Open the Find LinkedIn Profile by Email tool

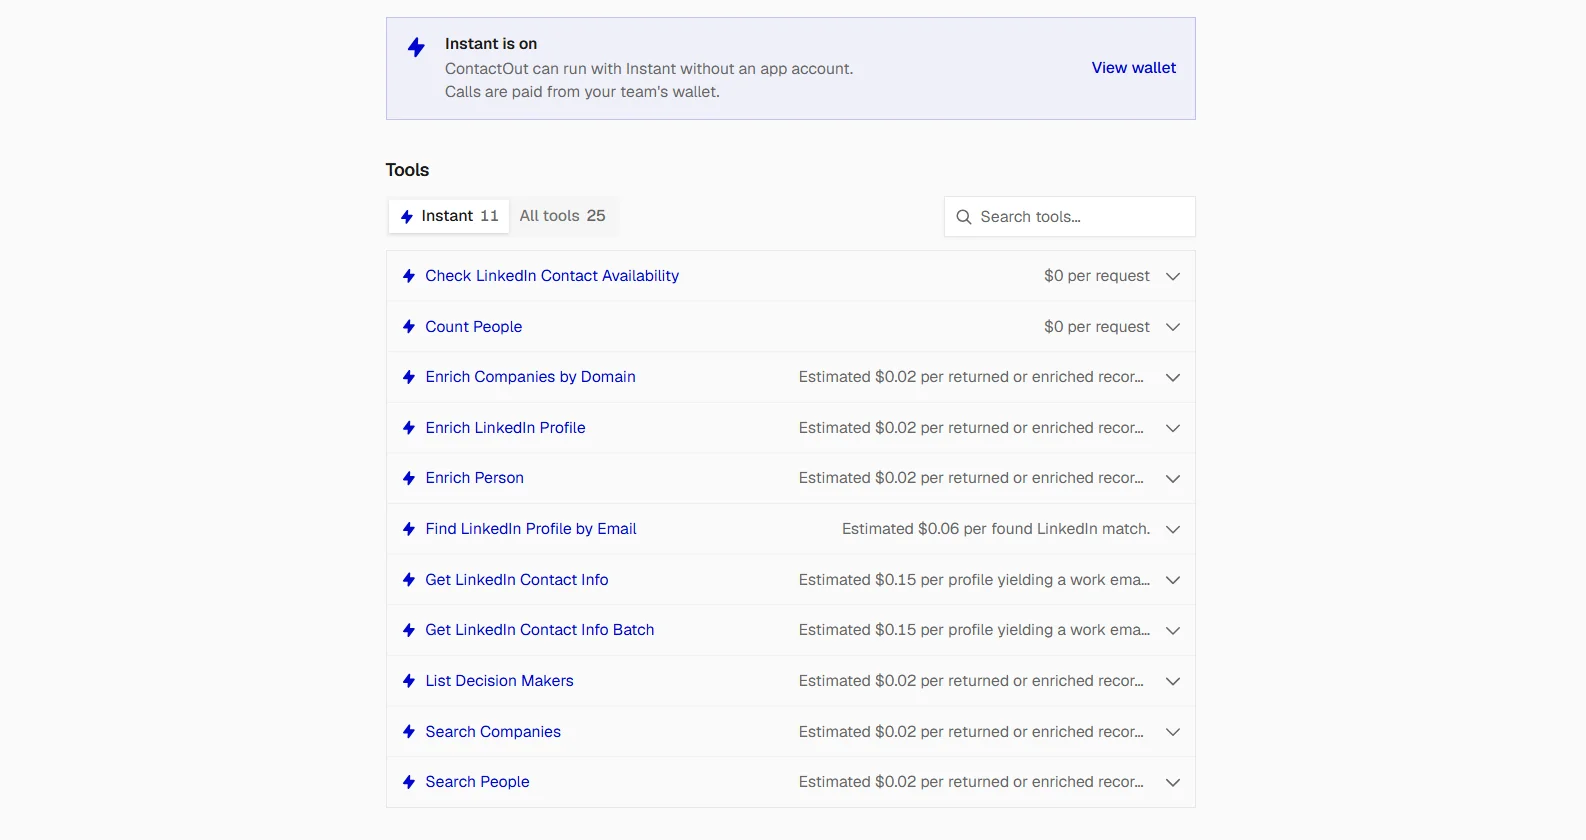531,529
